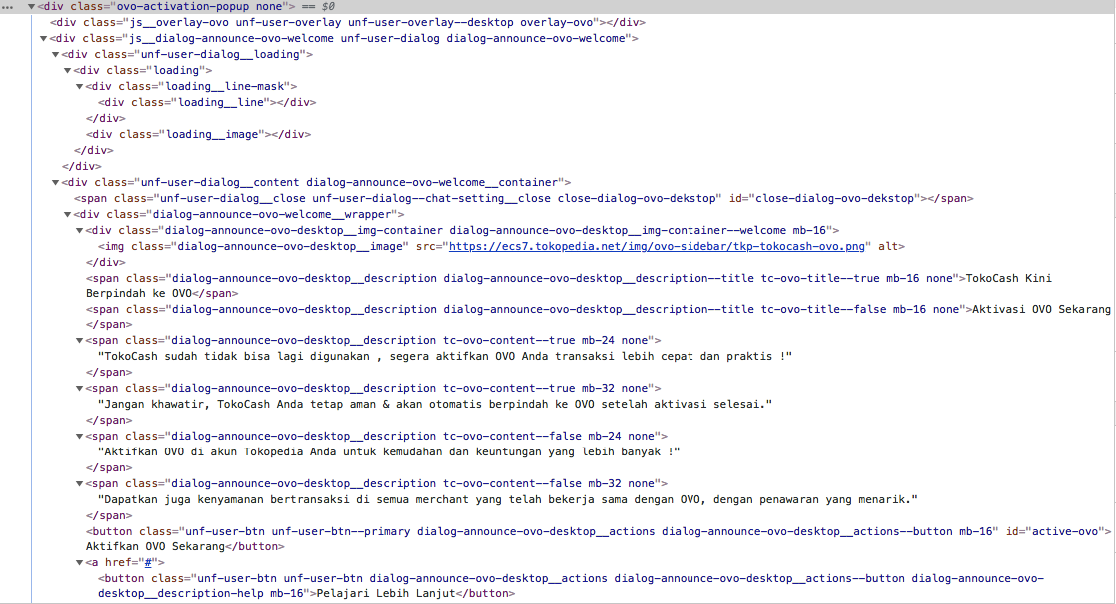The height and width of the screenshot is (604, 1116).
Task: Select the span starting "TokoCash Kini"
Action: pos(569,285)
